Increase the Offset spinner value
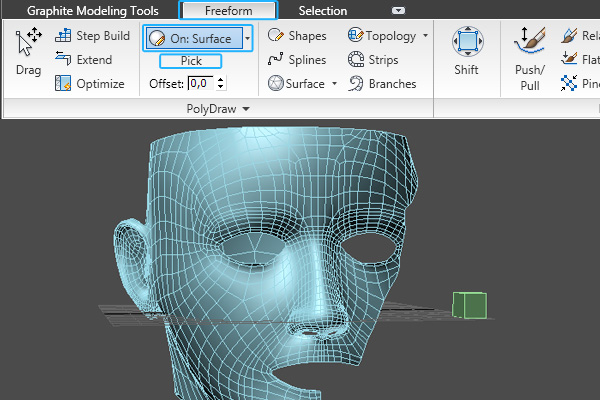Image resolution: width=600 pixels, height=400 pixels. pyautogui.click(x=221, y=79)
